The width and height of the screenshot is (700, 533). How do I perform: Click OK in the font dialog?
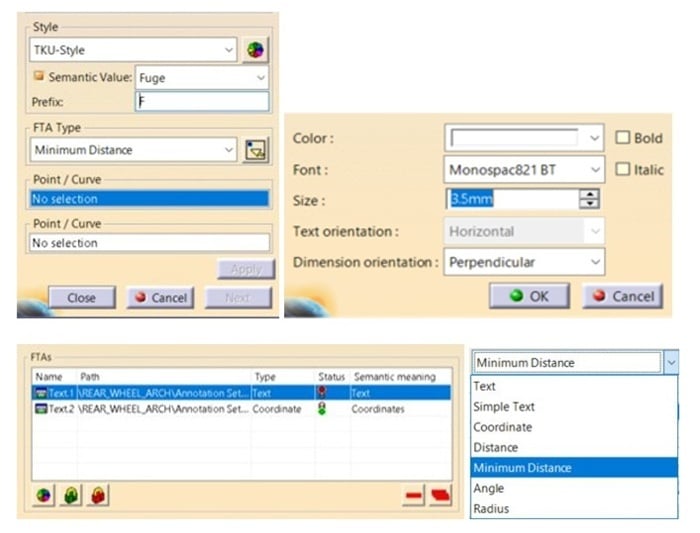[529, 296]
